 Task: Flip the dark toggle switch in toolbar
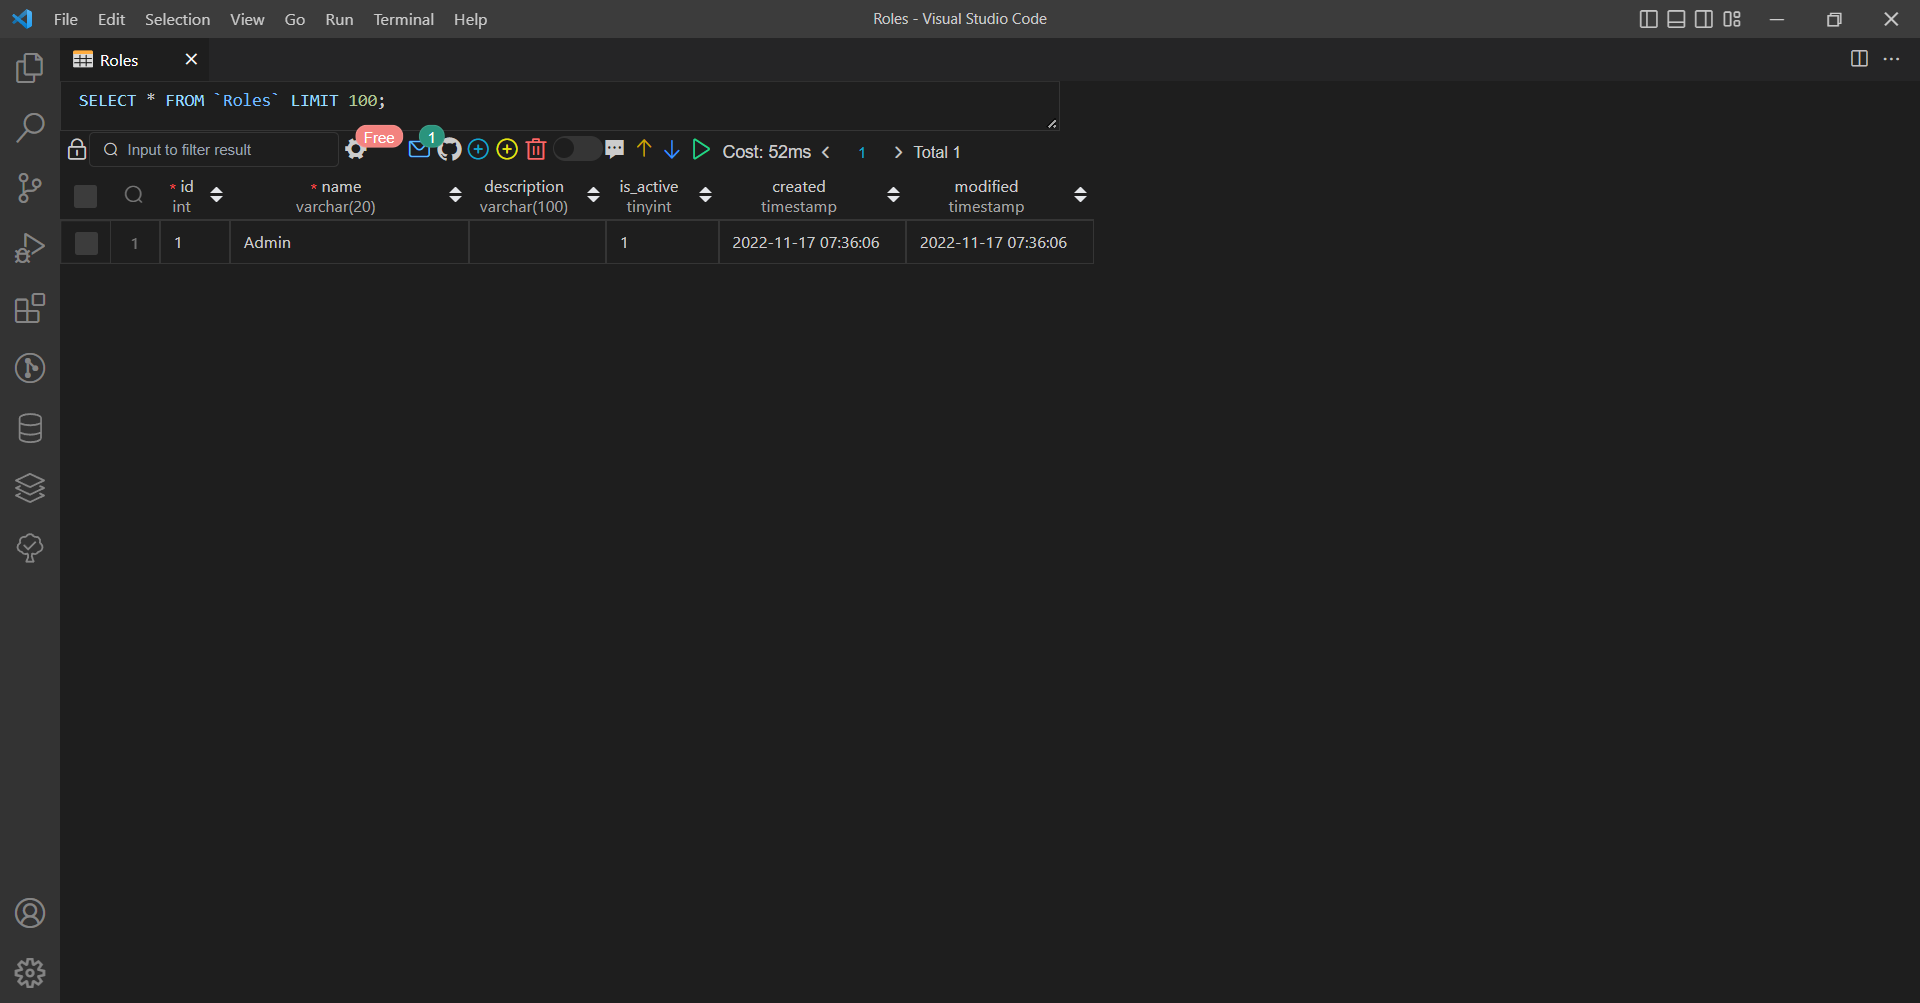(577, 149)
